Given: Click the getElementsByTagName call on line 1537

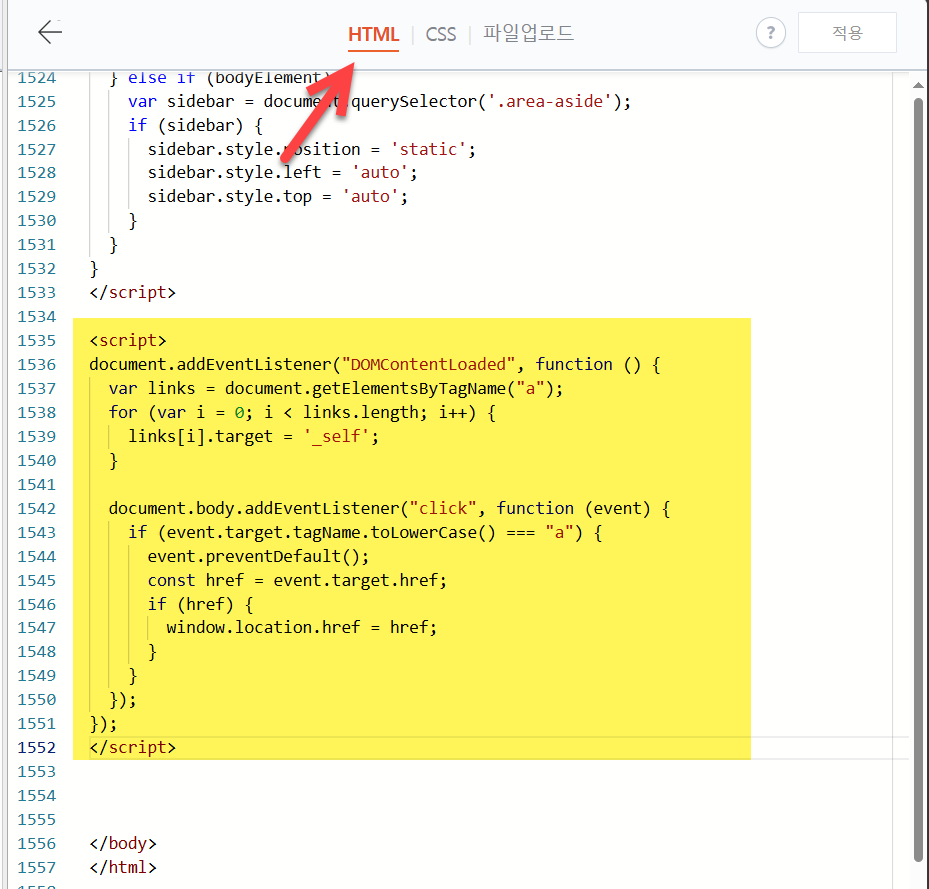Looking at the screenshot, I should 393,389.
